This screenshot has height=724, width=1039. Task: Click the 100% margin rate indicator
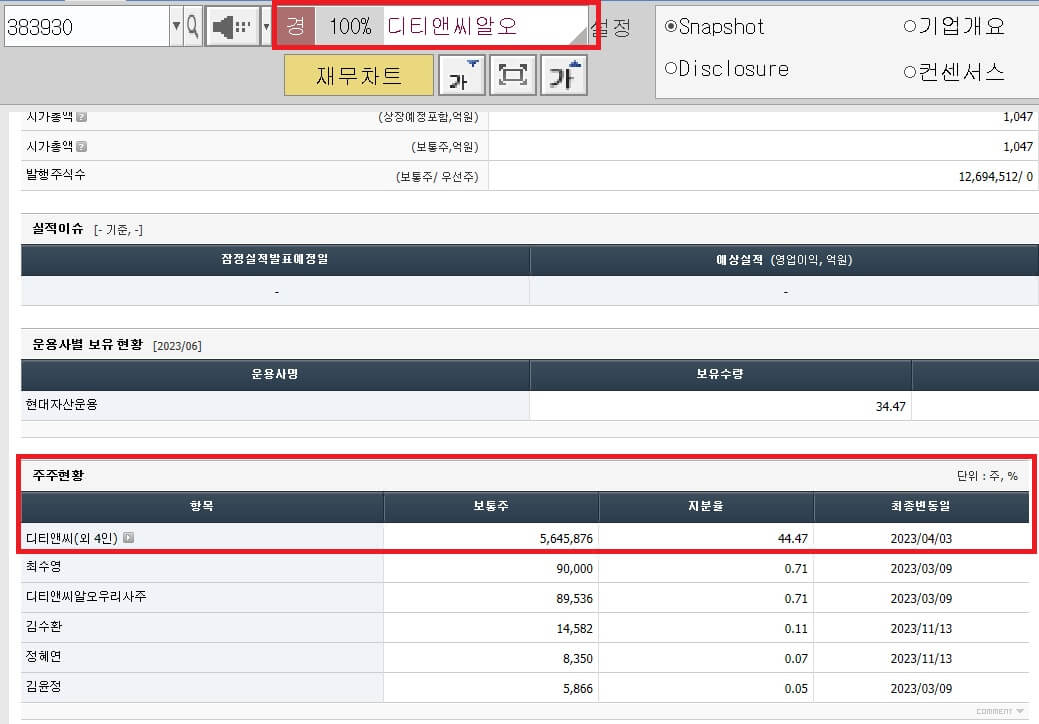click(x=350, y=26)
